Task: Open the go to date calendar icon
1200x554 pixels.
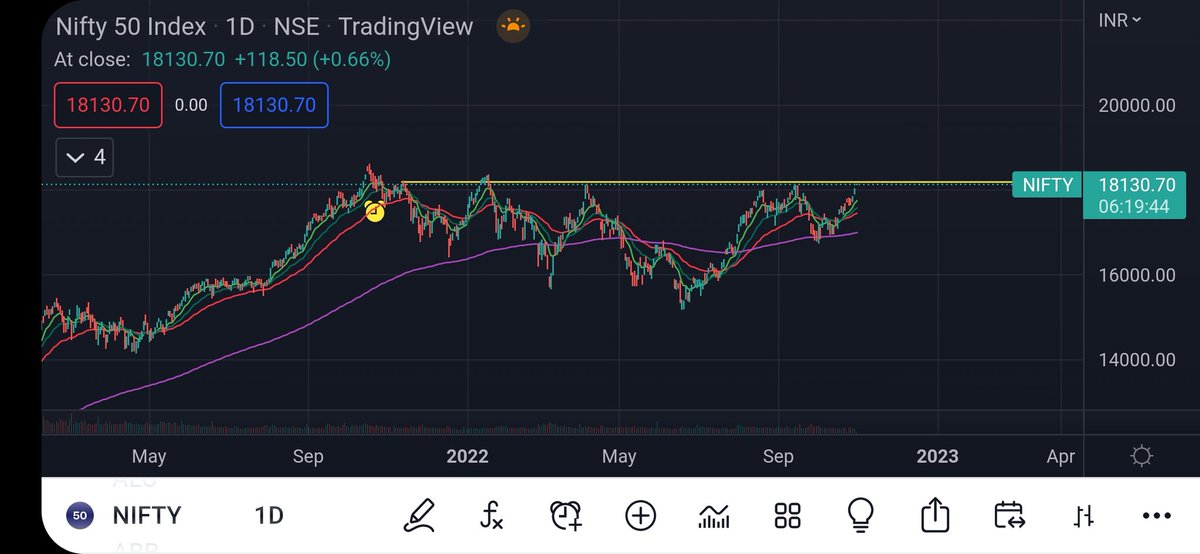Action: (x=1009, y=515)
